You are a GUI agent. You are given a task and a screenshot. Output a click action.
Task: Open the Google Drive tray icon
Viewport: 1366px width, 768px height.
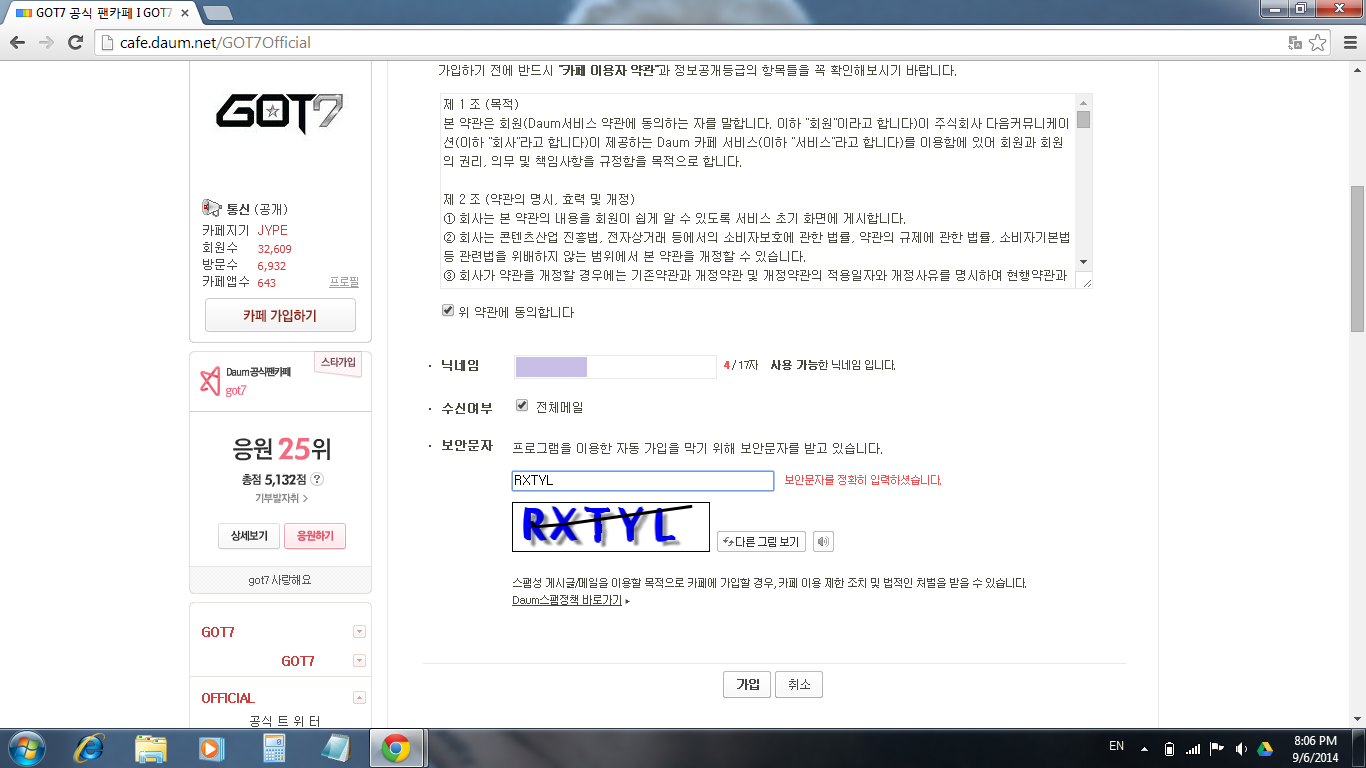point(1265,748)
